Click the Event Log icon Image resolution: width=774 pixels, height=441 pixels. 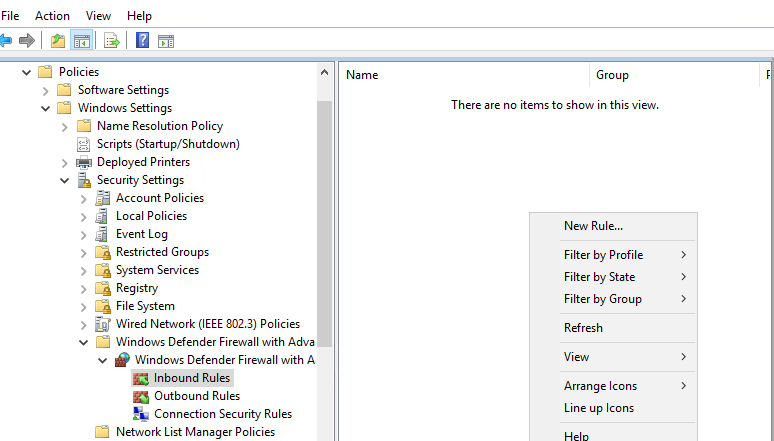(102, 234)
